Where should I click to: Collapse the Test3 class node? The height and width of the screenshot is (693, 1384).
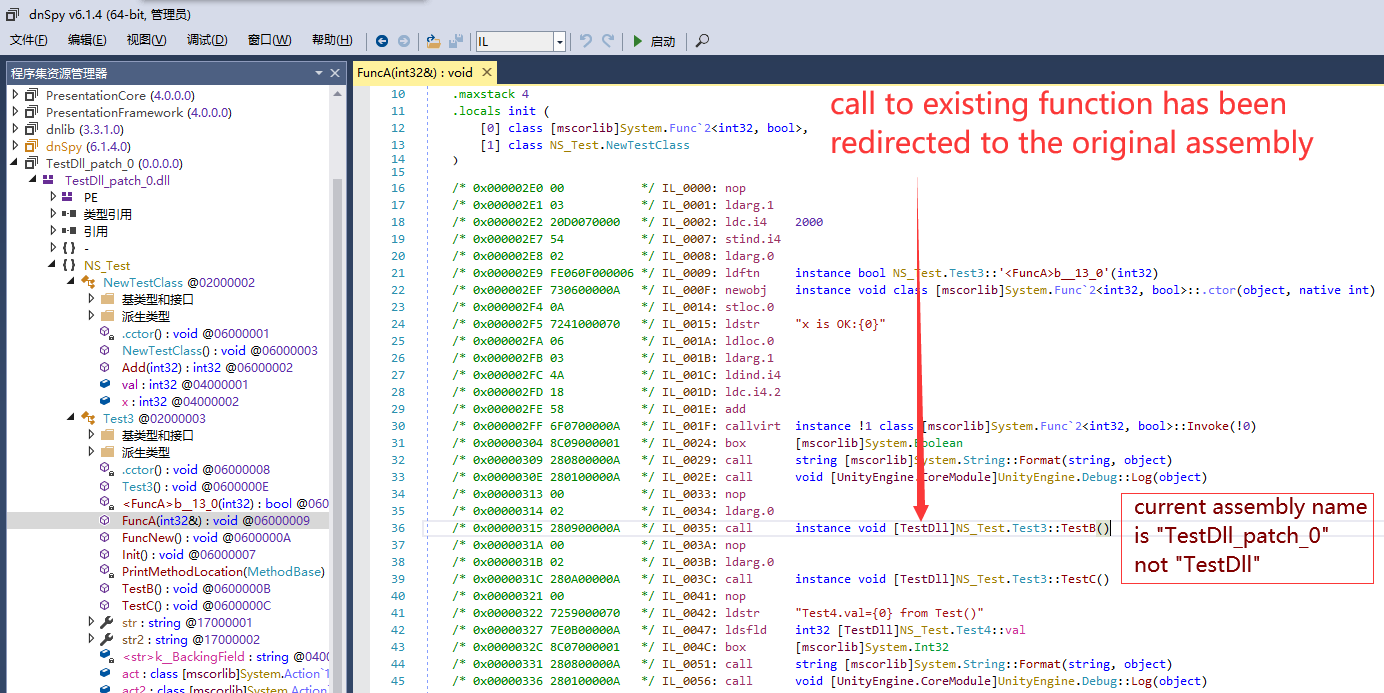[72, 418]
